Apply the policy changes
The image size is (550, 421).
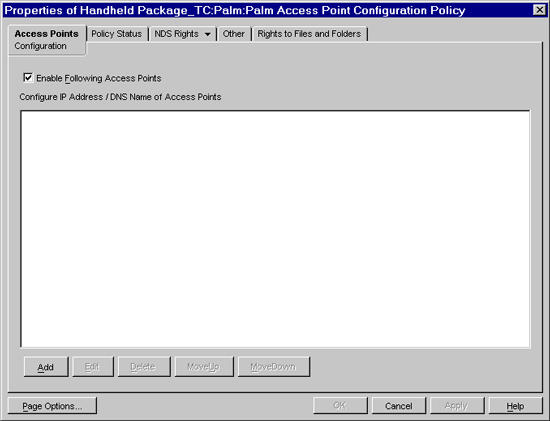click(x=457, y=406)
